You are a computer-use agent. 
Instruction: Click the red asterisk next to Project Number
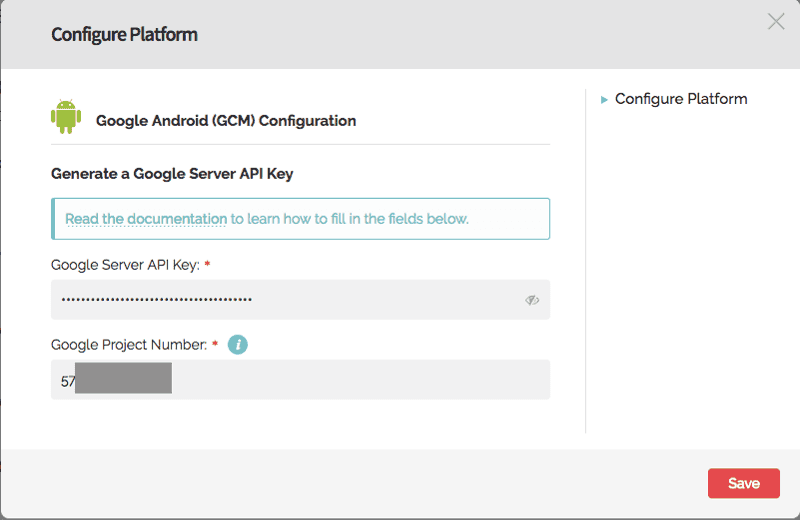pos(215,343)
